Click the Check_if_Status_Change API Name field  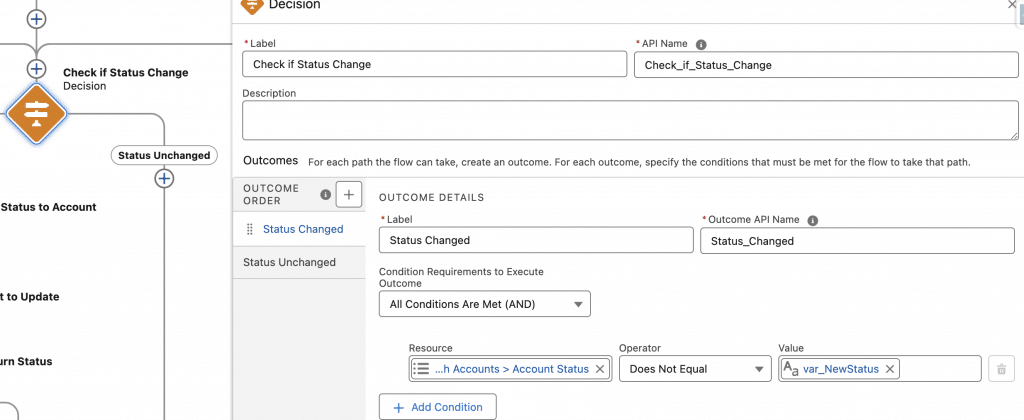825,65
